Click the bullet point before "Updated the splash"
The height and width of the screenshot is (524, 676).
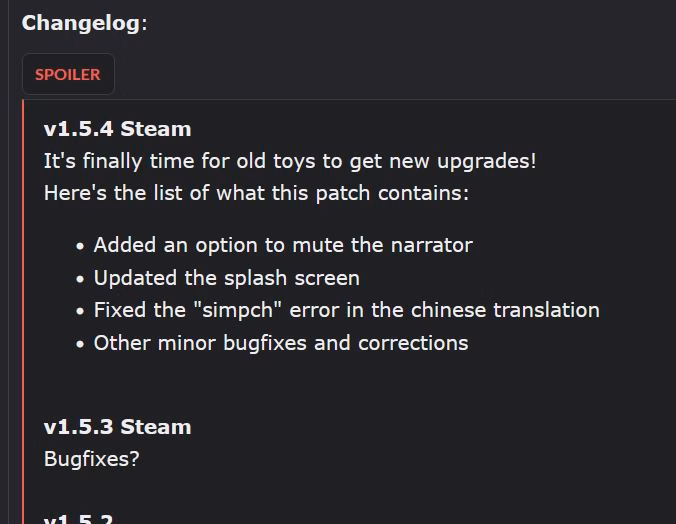pyautogui.click(x=80, y=279)
